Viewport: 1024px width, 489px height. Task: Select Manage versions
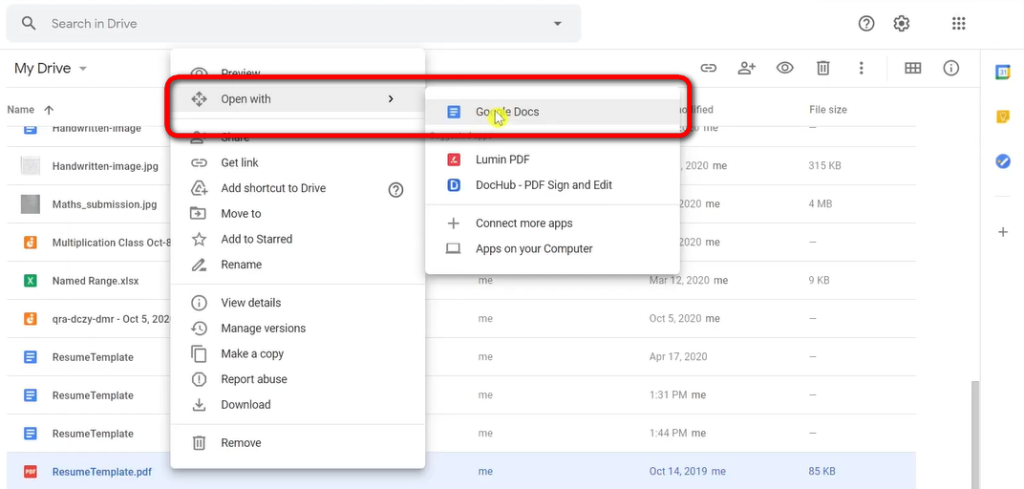pyautogui.click(x=298, y=328)
